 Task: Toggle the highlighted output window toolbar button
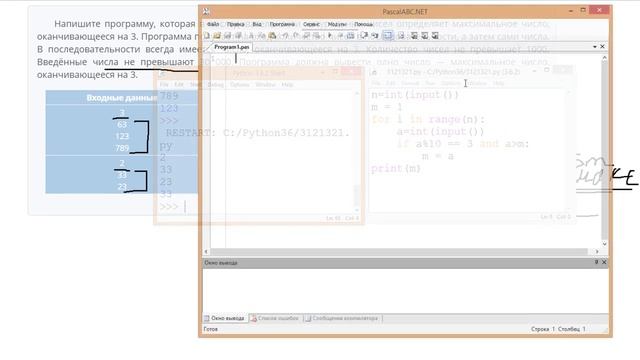pyautogui.click(x=388, y=36)
